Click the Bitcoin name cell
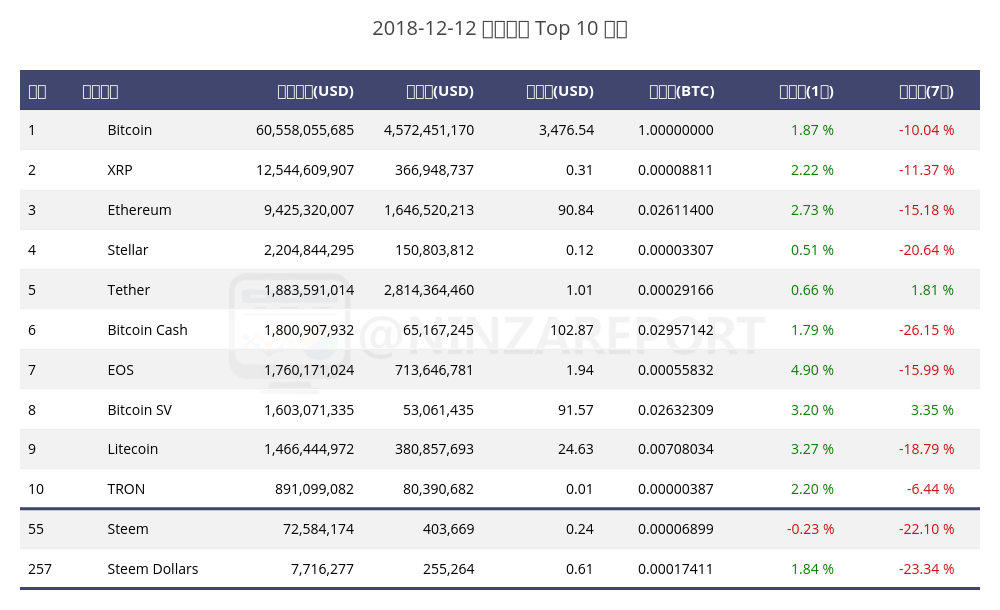Viewport: 1000px width, 610px height. click(129, 130)
